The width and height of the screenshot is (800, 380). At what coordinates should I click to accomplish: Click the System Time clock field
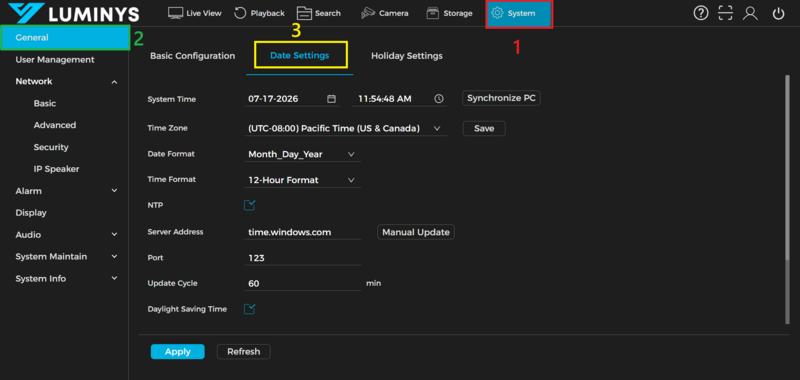coord(399,99)
